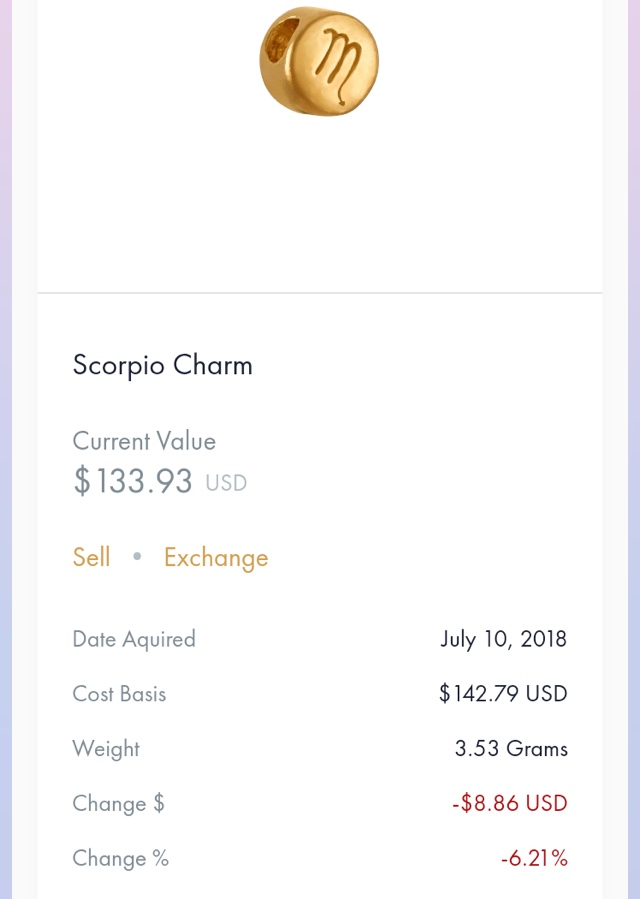Click the Change $ label
This screenshot has width=640, height=899.
coord(118,804)
